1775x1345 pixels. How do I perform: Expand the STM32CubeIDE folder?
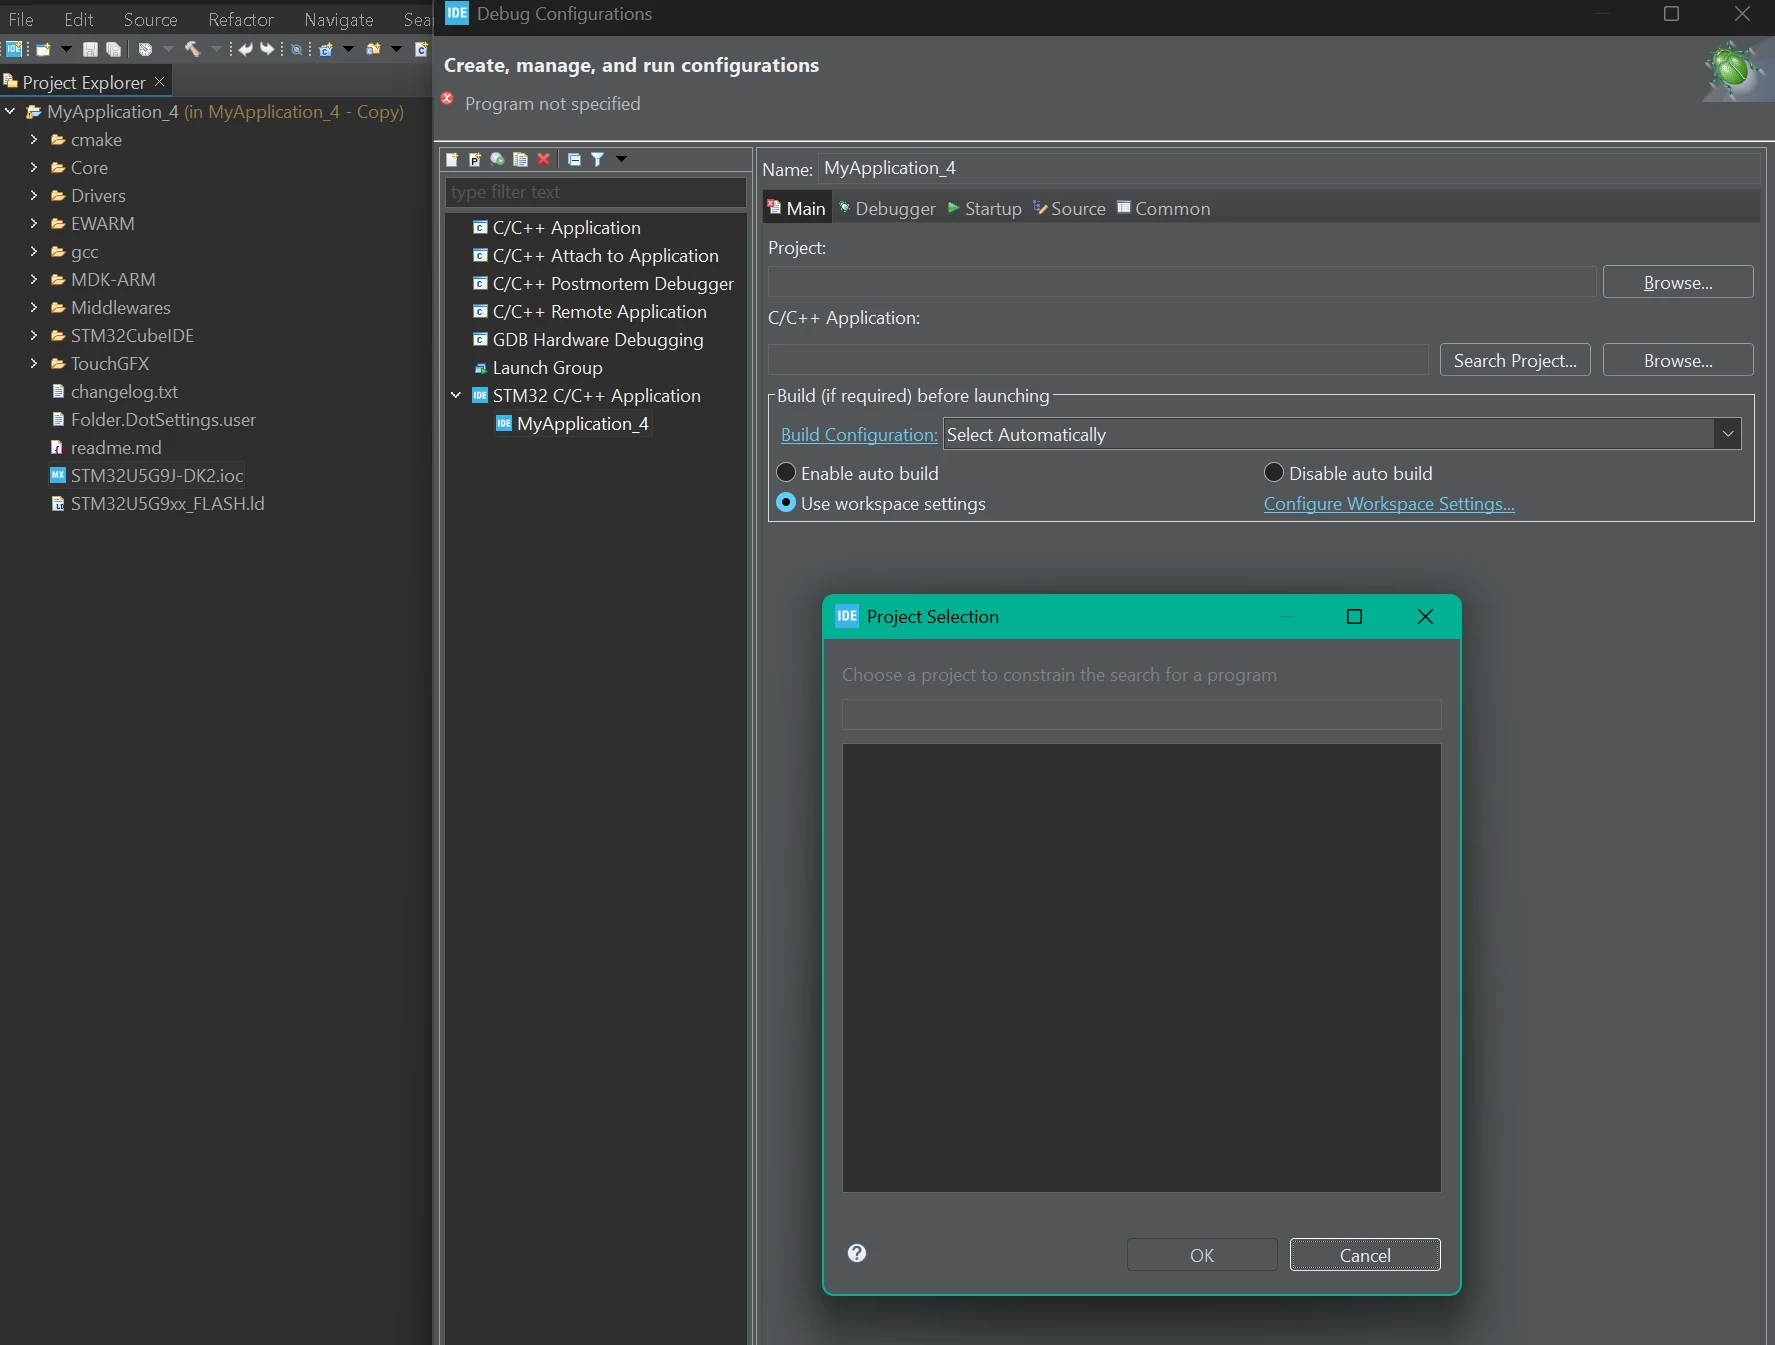click(x=34, y=335)
